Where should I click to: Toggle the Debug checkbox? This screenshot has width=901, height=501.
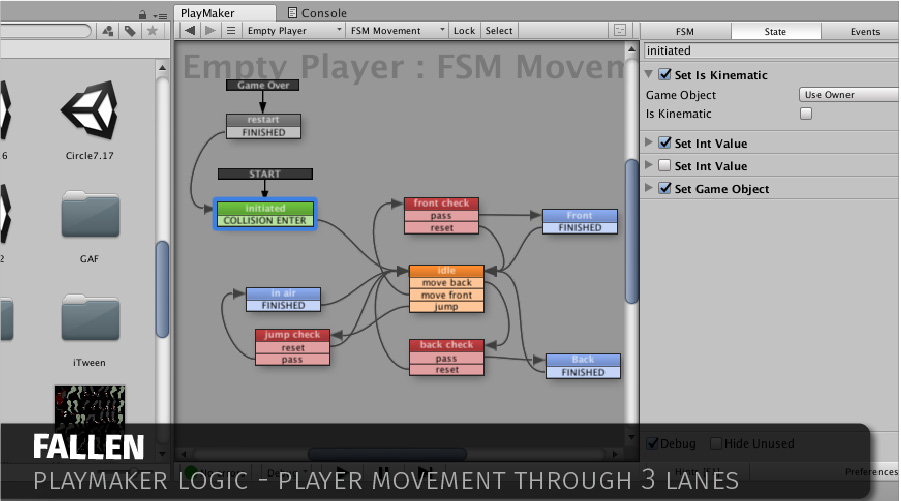click(653, 443)
